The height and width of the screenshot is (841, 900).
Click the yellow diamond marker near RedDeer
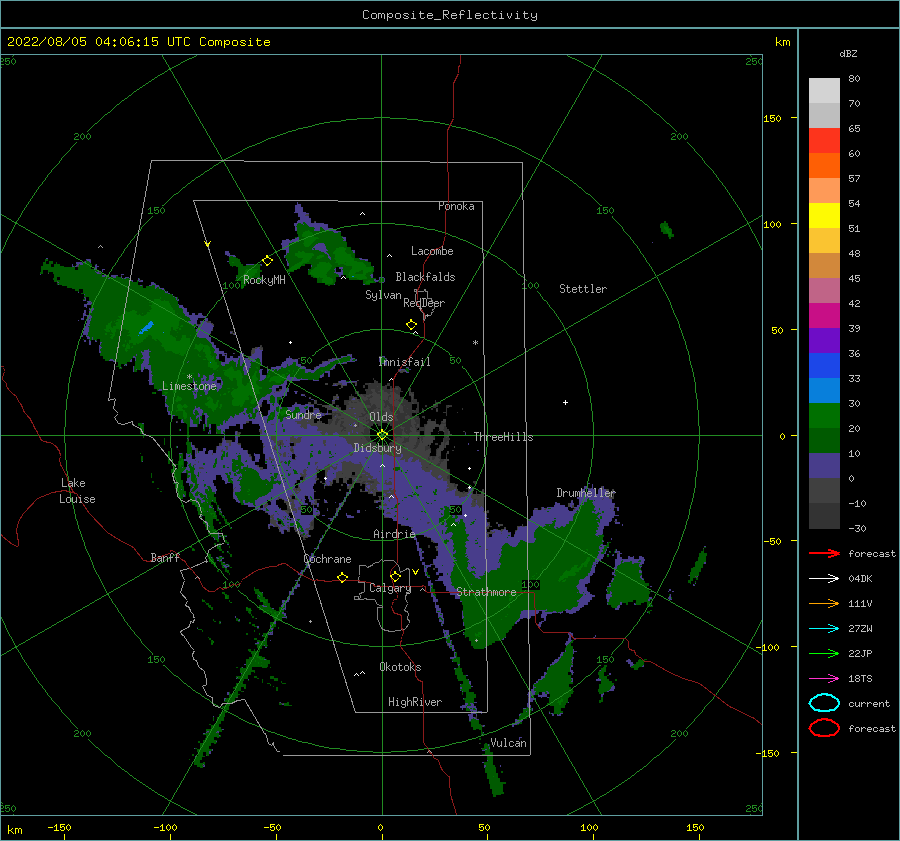click(x=412, y=325)
